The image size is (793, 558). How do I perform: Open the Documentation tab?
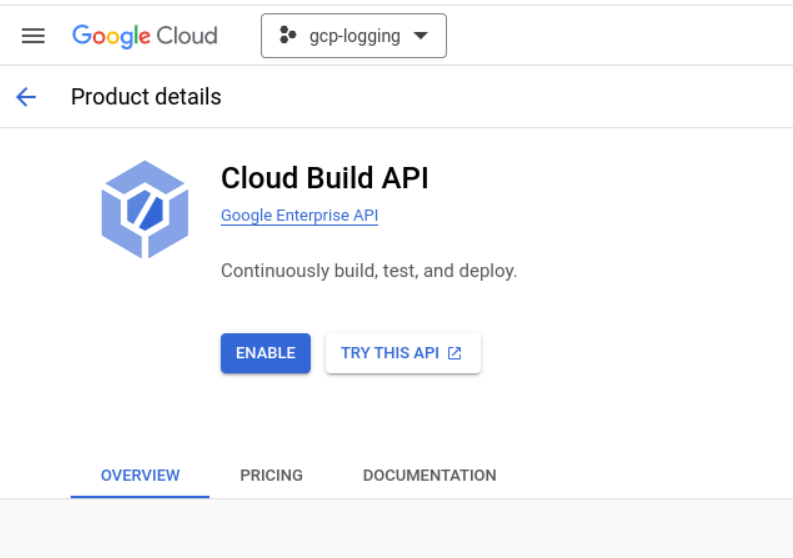click(x=429, y=476)
